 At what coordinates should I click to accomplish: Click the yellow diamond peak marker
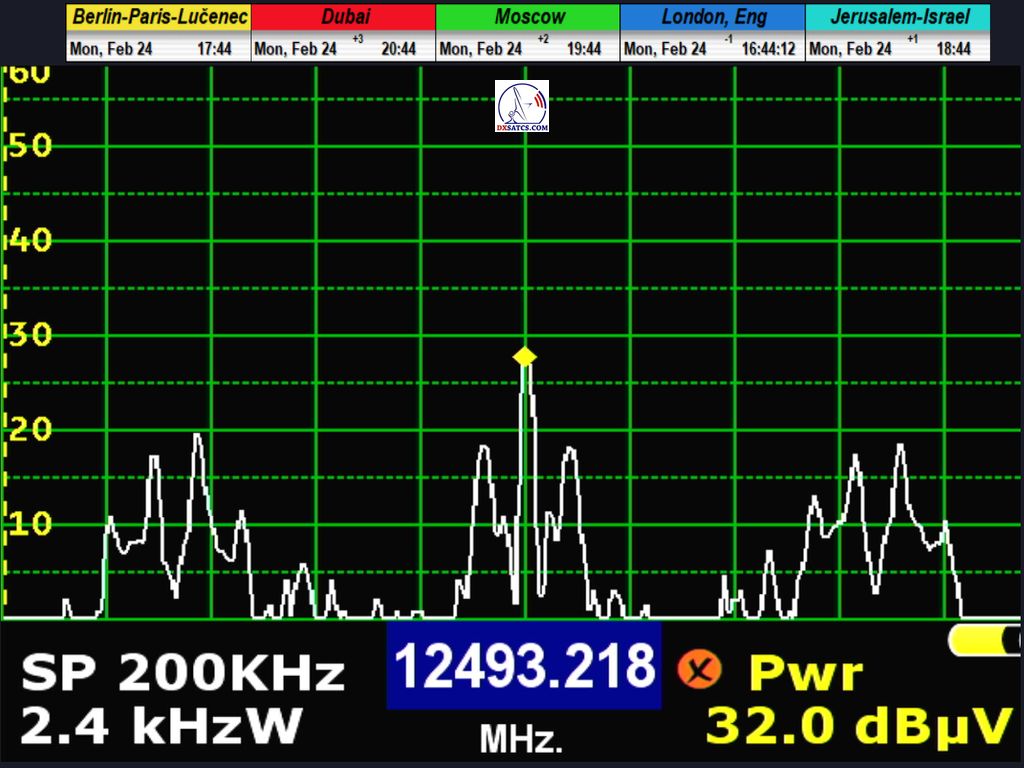coord(525,357)
